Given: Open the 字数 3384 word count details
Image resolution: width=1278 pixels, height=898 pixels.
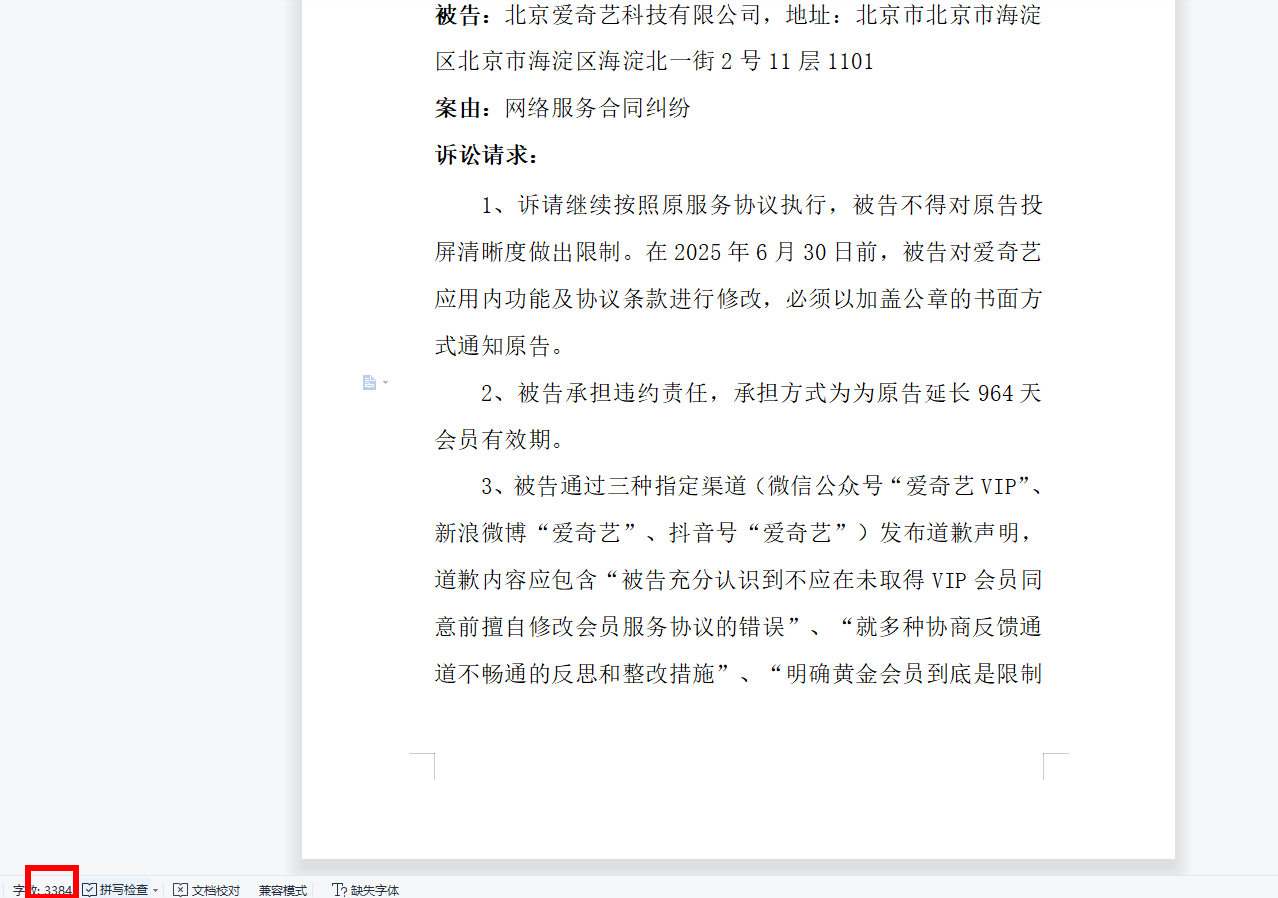Looking at the screenshot, I should tap(42, 890).
